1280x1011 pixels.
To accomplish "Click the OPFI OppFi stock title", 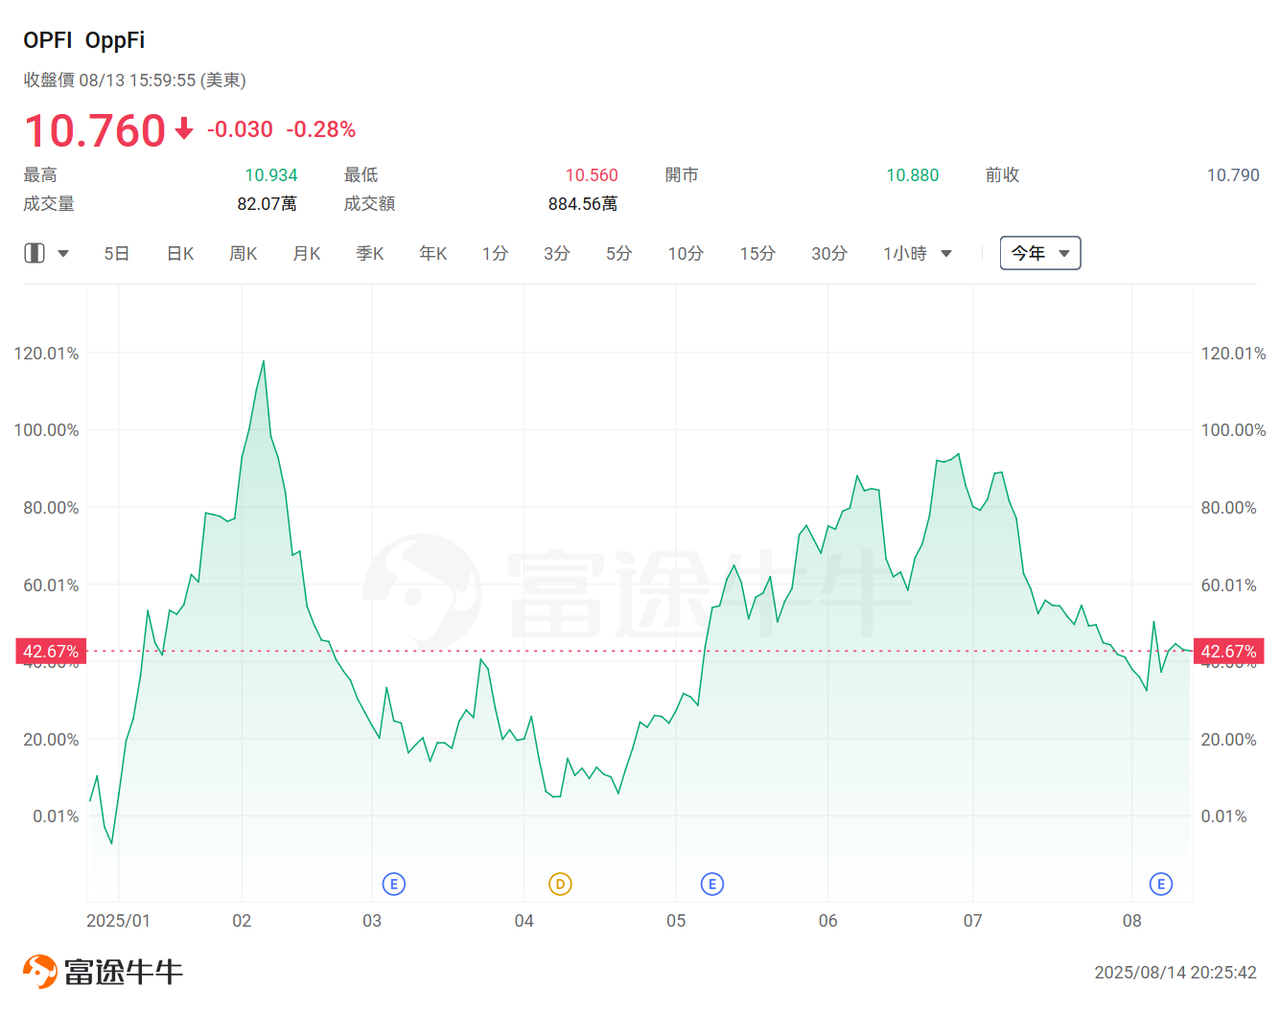I will pos(84,40).
